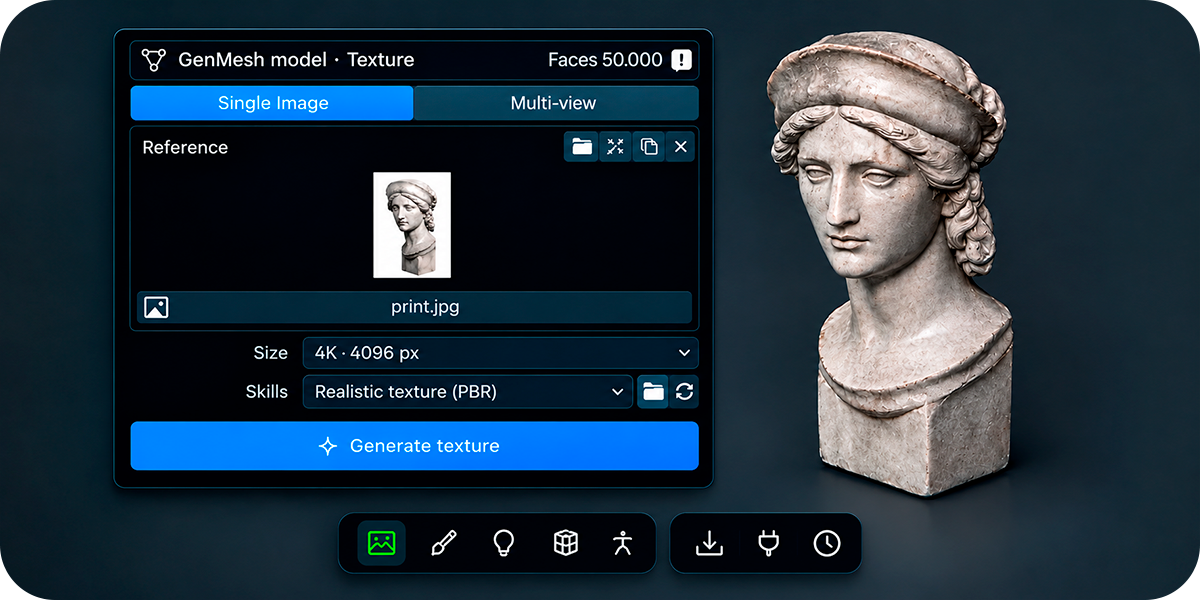Select the image texture tool in the bottom toolbar

click(x=382, y=543)
